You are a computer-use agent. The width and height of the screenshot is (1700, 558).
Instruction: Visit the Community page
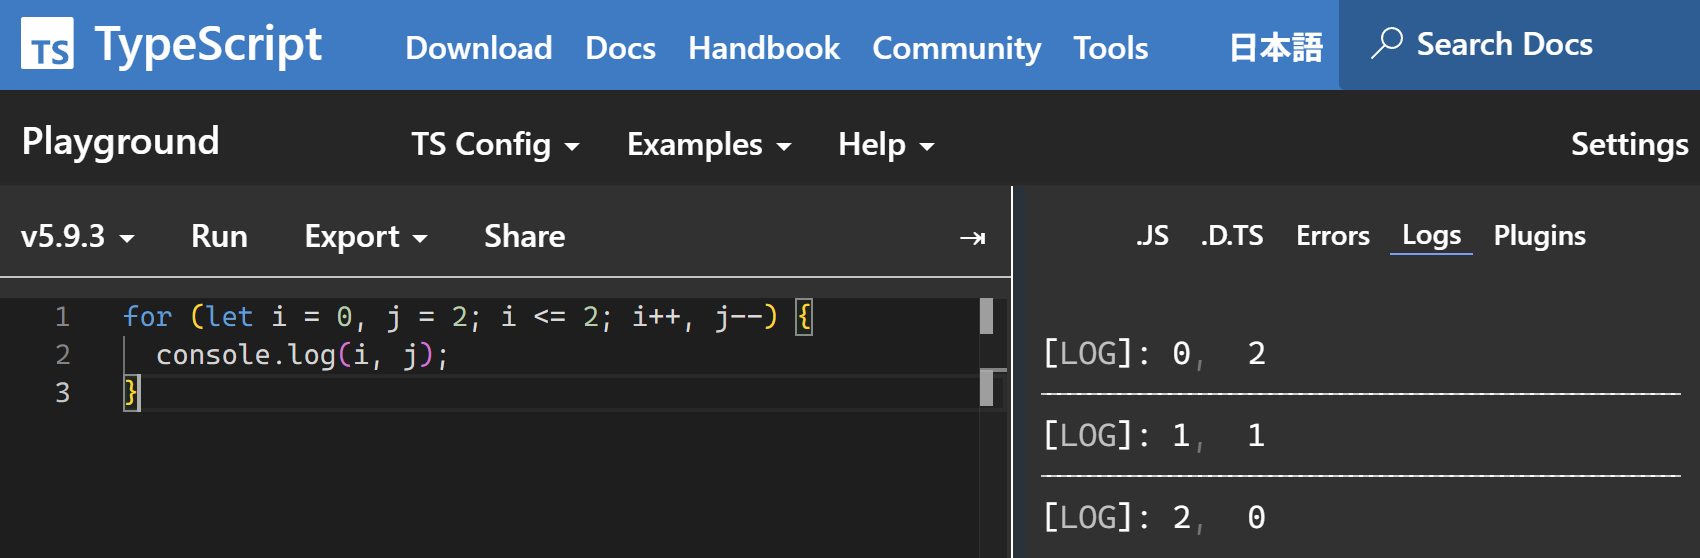956,48
